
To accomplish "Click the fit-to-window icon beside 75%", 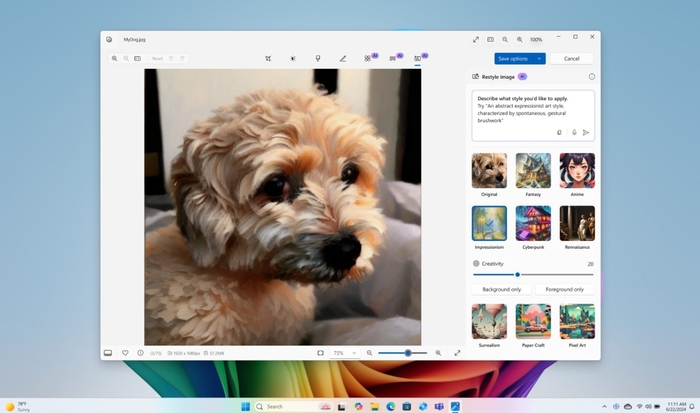I will (321, 353).
